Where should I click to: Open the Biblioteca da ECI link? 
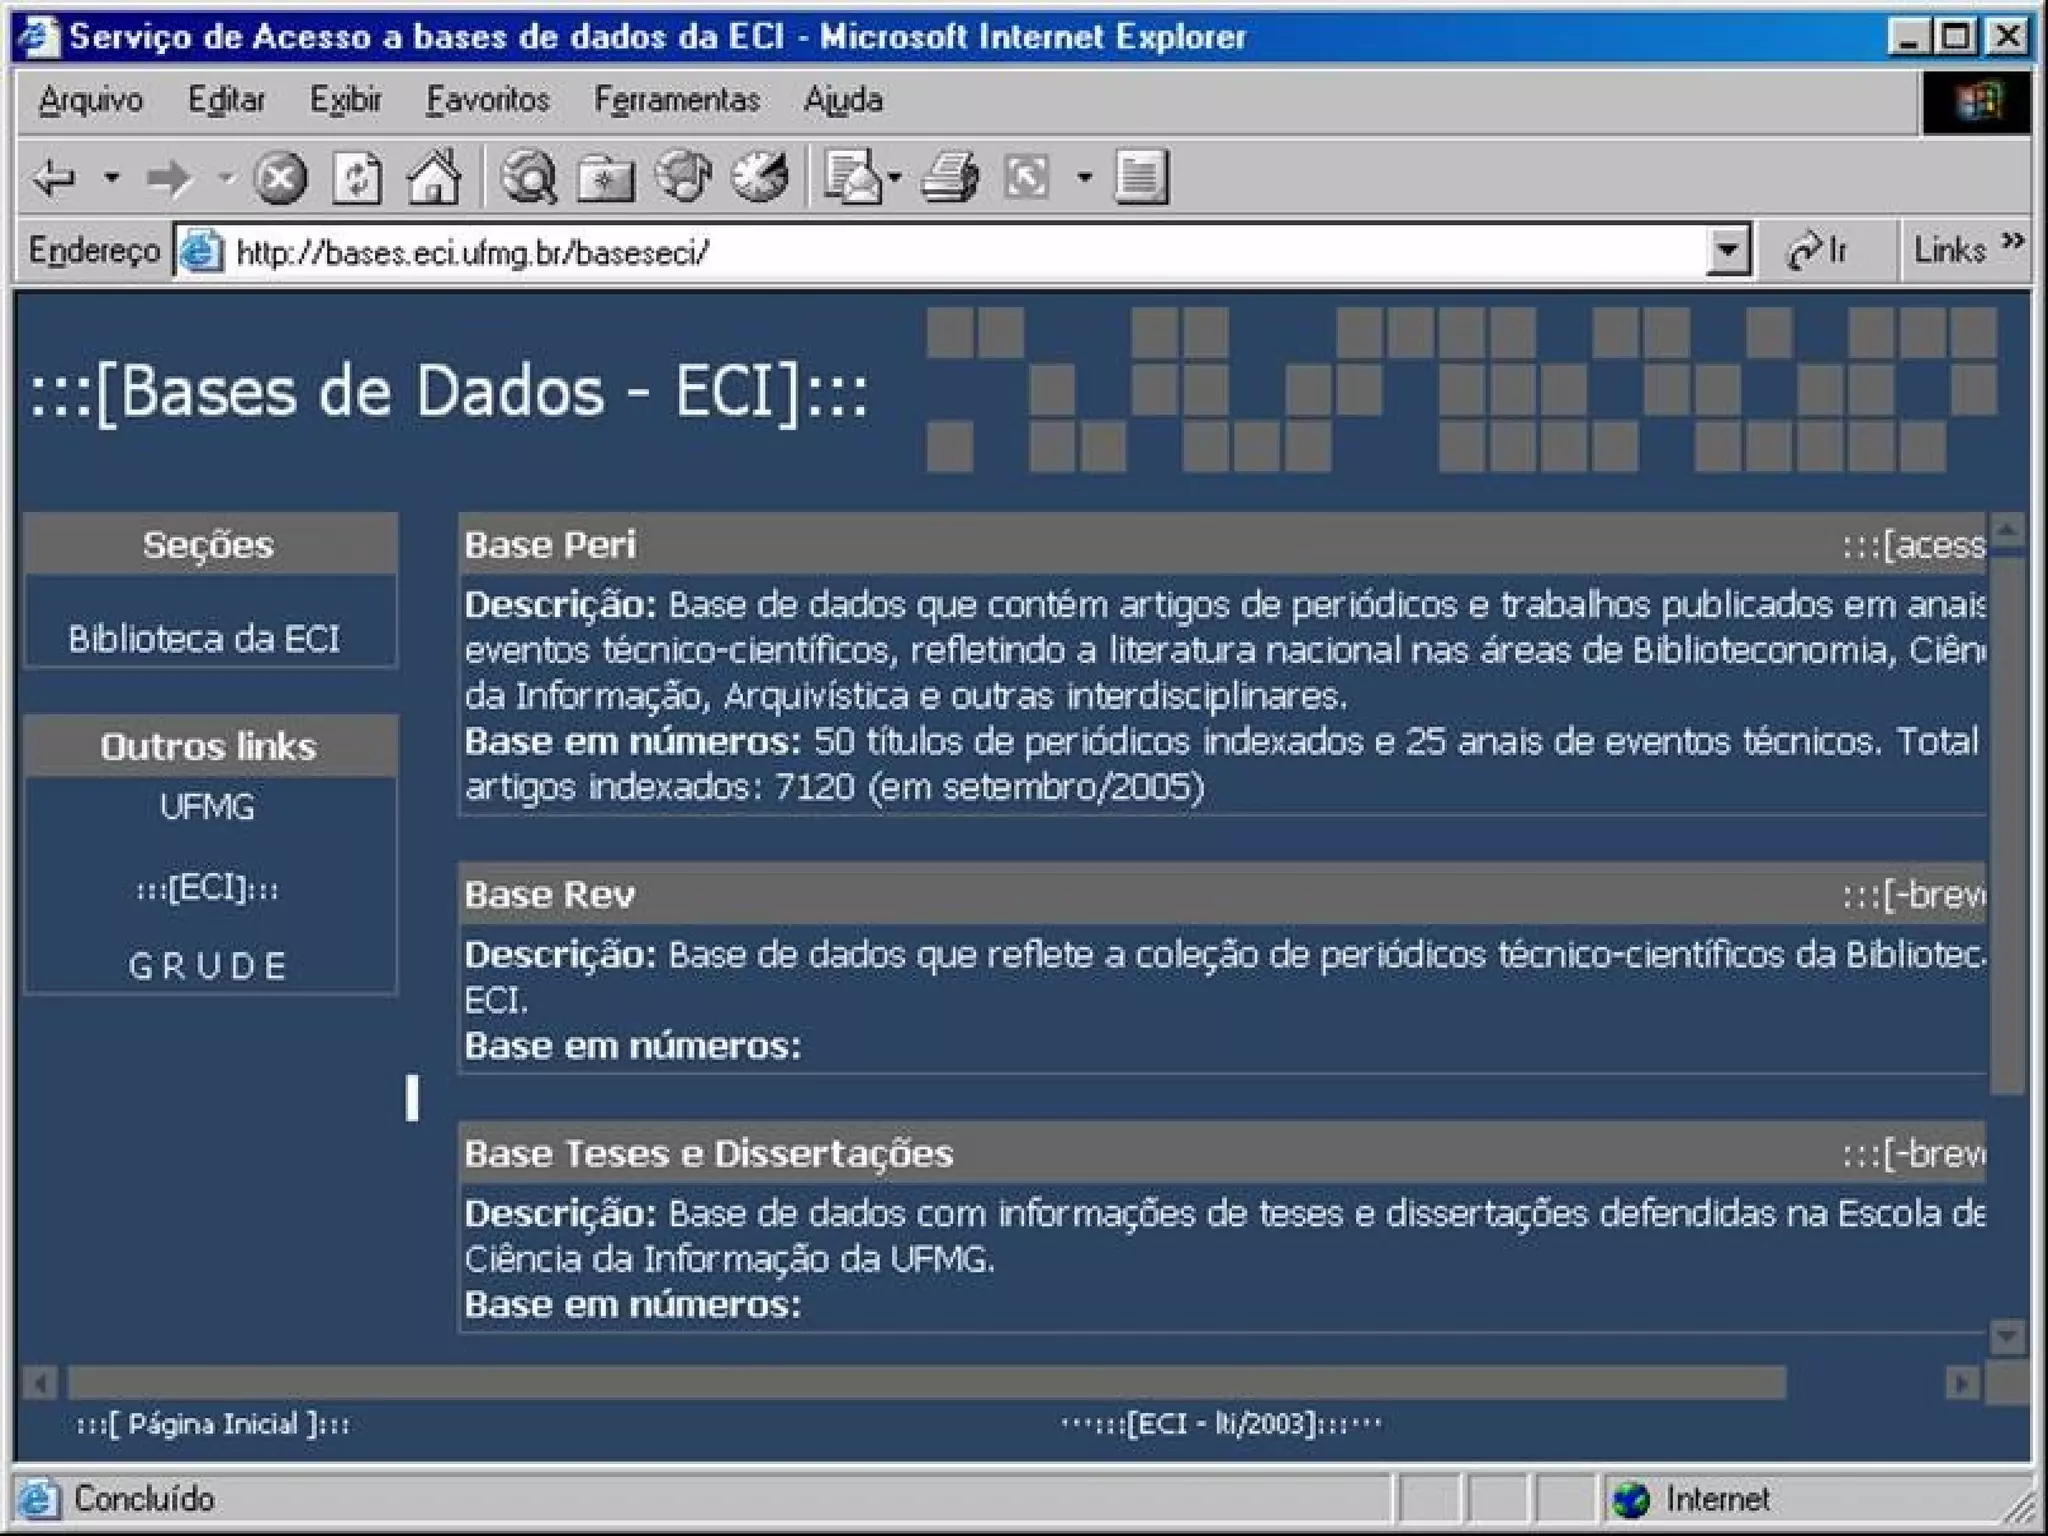(x=204, y=638)
